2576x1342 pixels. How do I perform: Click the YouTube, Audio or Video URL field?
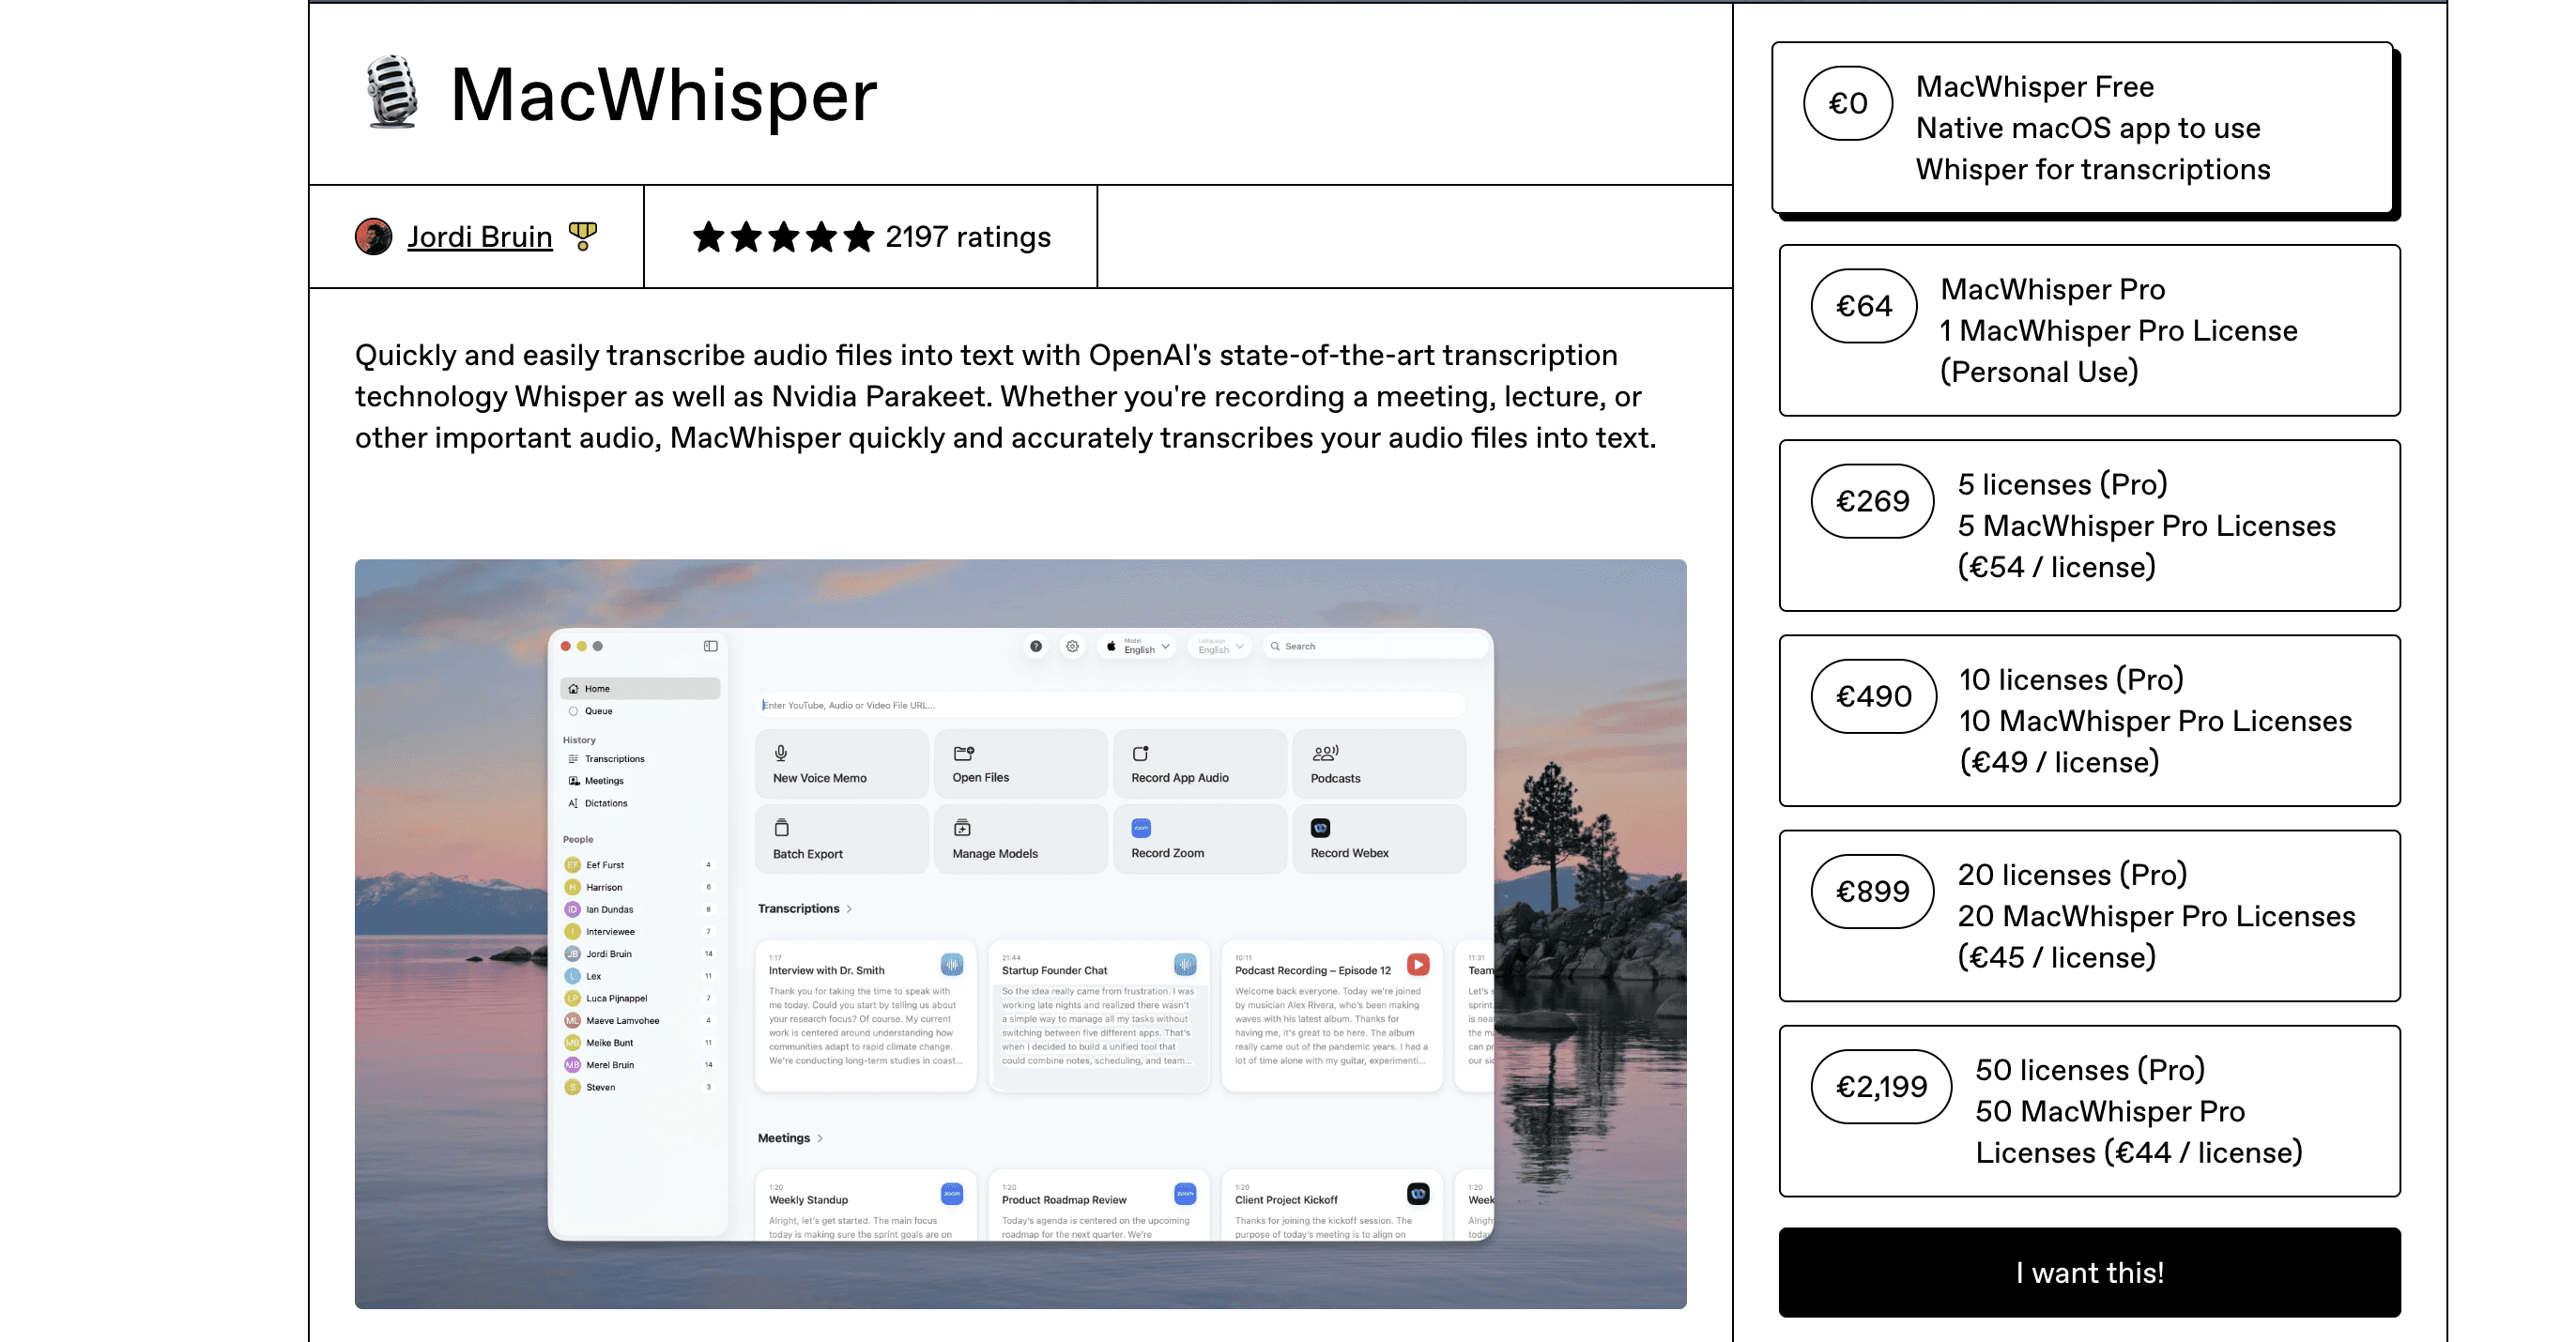(1110, 705)
